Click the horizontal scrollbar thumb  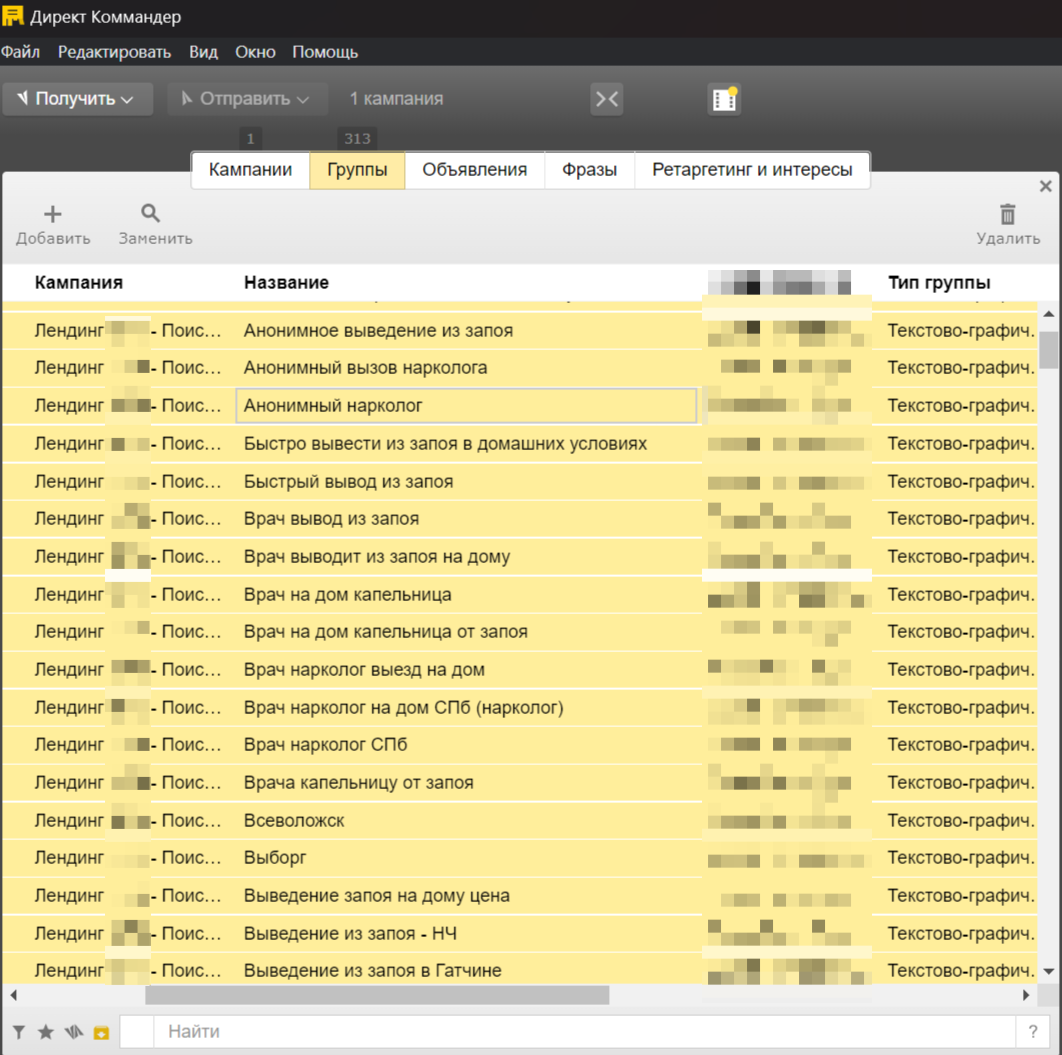[377, 995]
